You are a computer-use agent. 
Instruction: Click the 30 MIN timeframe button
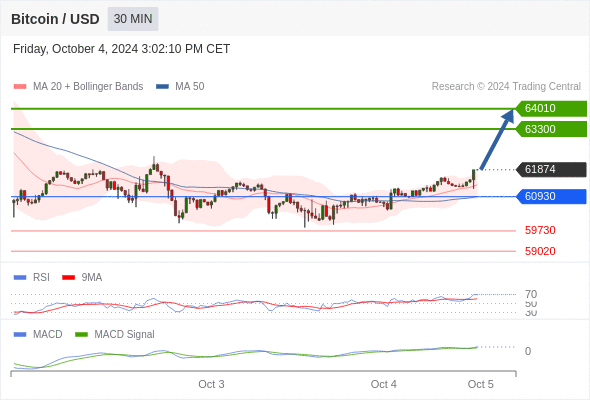click(133, 19)
